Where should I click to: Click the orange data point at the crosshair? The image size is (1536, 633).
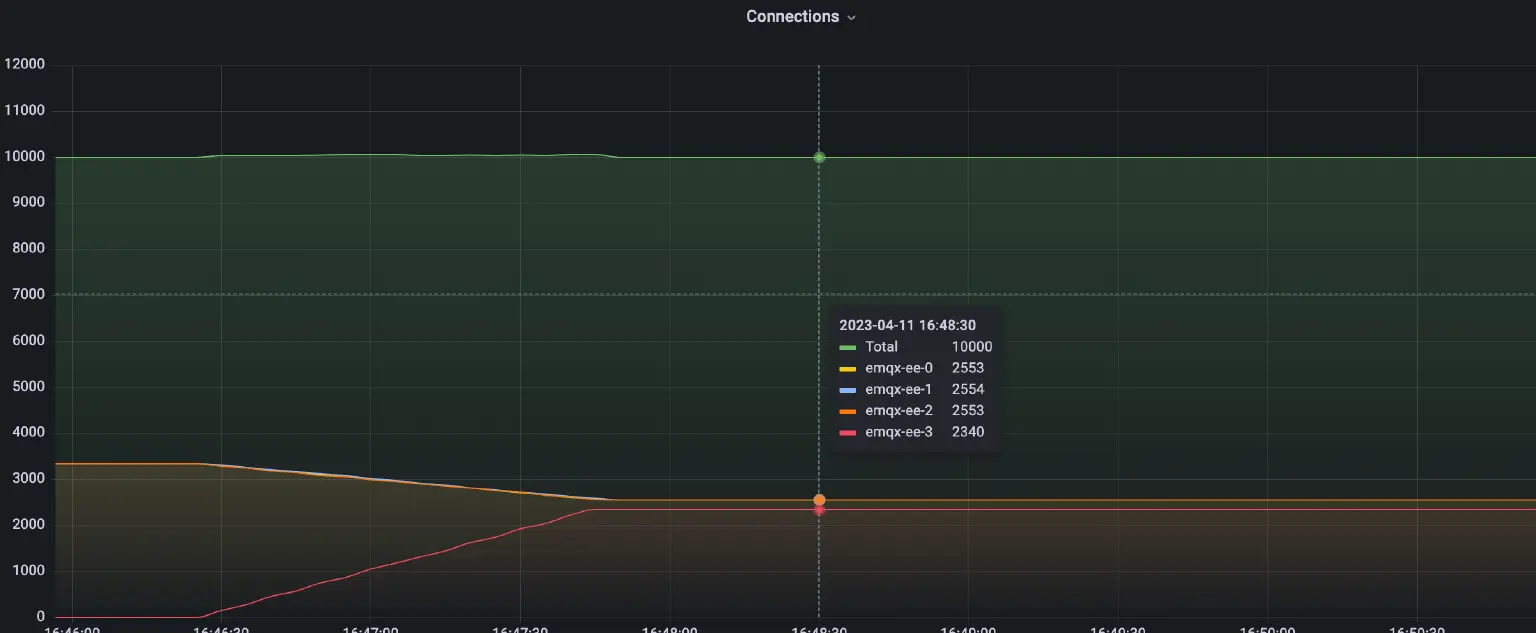pyautogui.click(x=819, y=498)
